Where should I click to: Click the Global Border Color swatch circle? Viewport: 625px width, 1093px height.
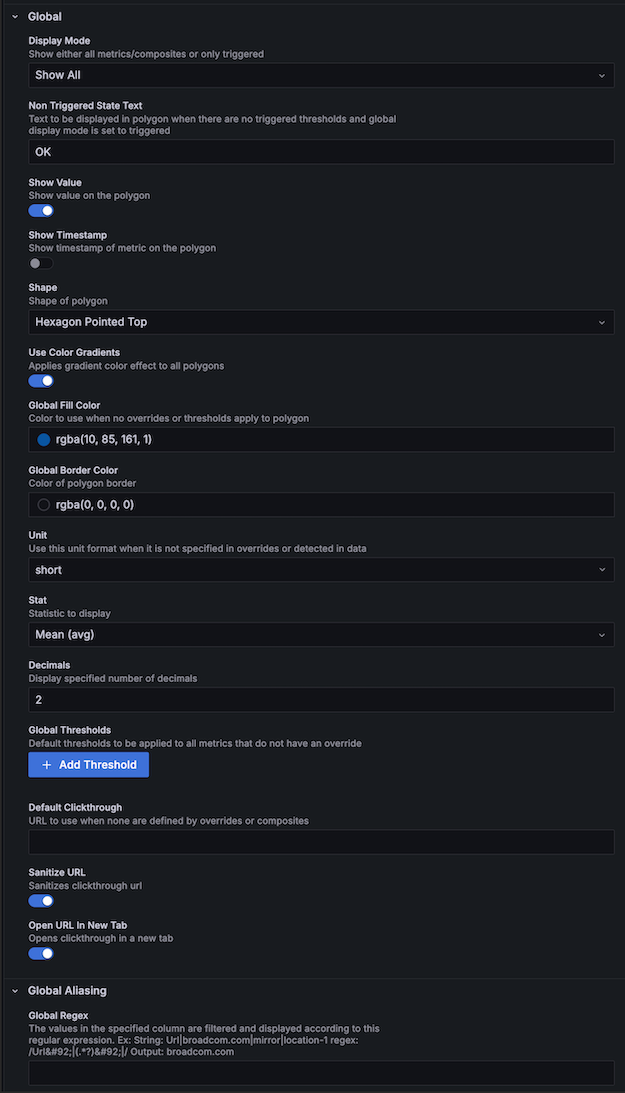tap(44, 505)
